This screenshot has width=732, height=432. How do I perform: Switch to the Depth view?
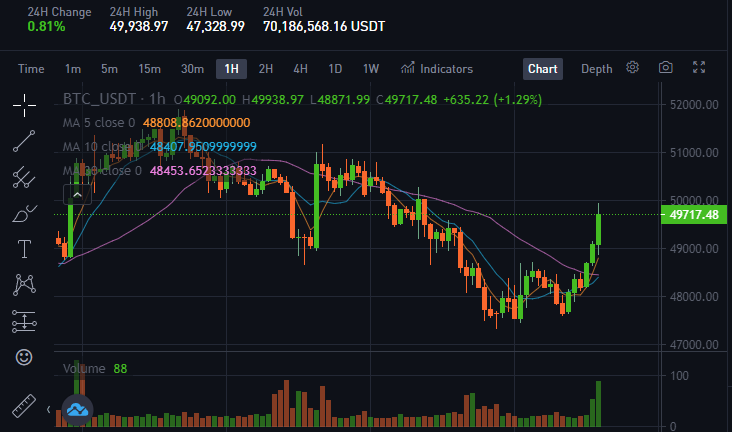pyautogui.click(x=596, y=69)
